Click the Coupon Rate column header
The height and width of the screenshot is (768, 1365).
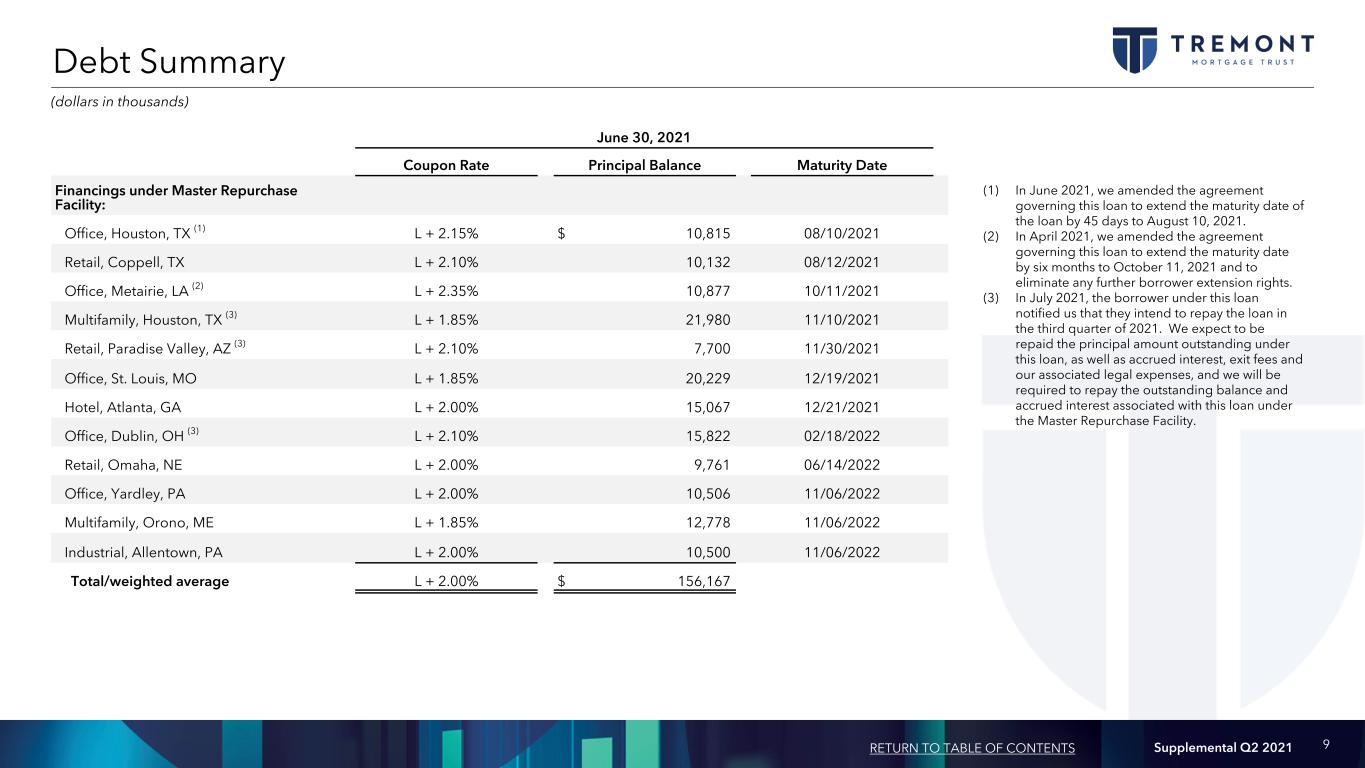445,165
